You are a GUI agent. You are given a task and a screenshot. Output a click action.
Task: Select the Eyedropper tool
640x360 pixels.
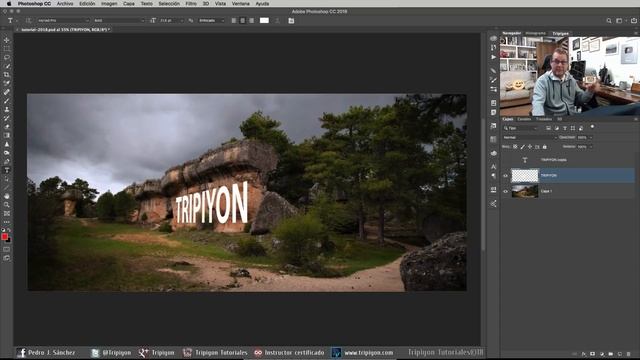tap(7, 83)
